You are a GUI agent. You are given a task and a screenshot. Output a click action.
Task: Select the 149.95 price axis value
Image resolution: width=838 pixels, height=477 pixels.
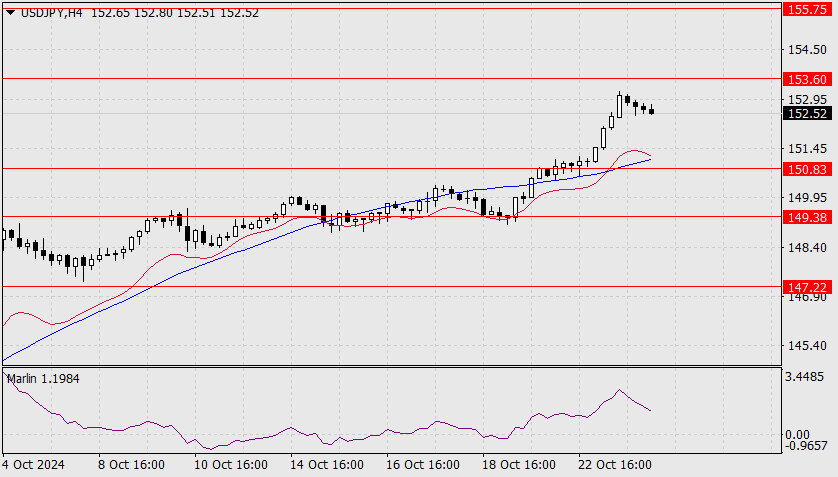tap(807, 198)
